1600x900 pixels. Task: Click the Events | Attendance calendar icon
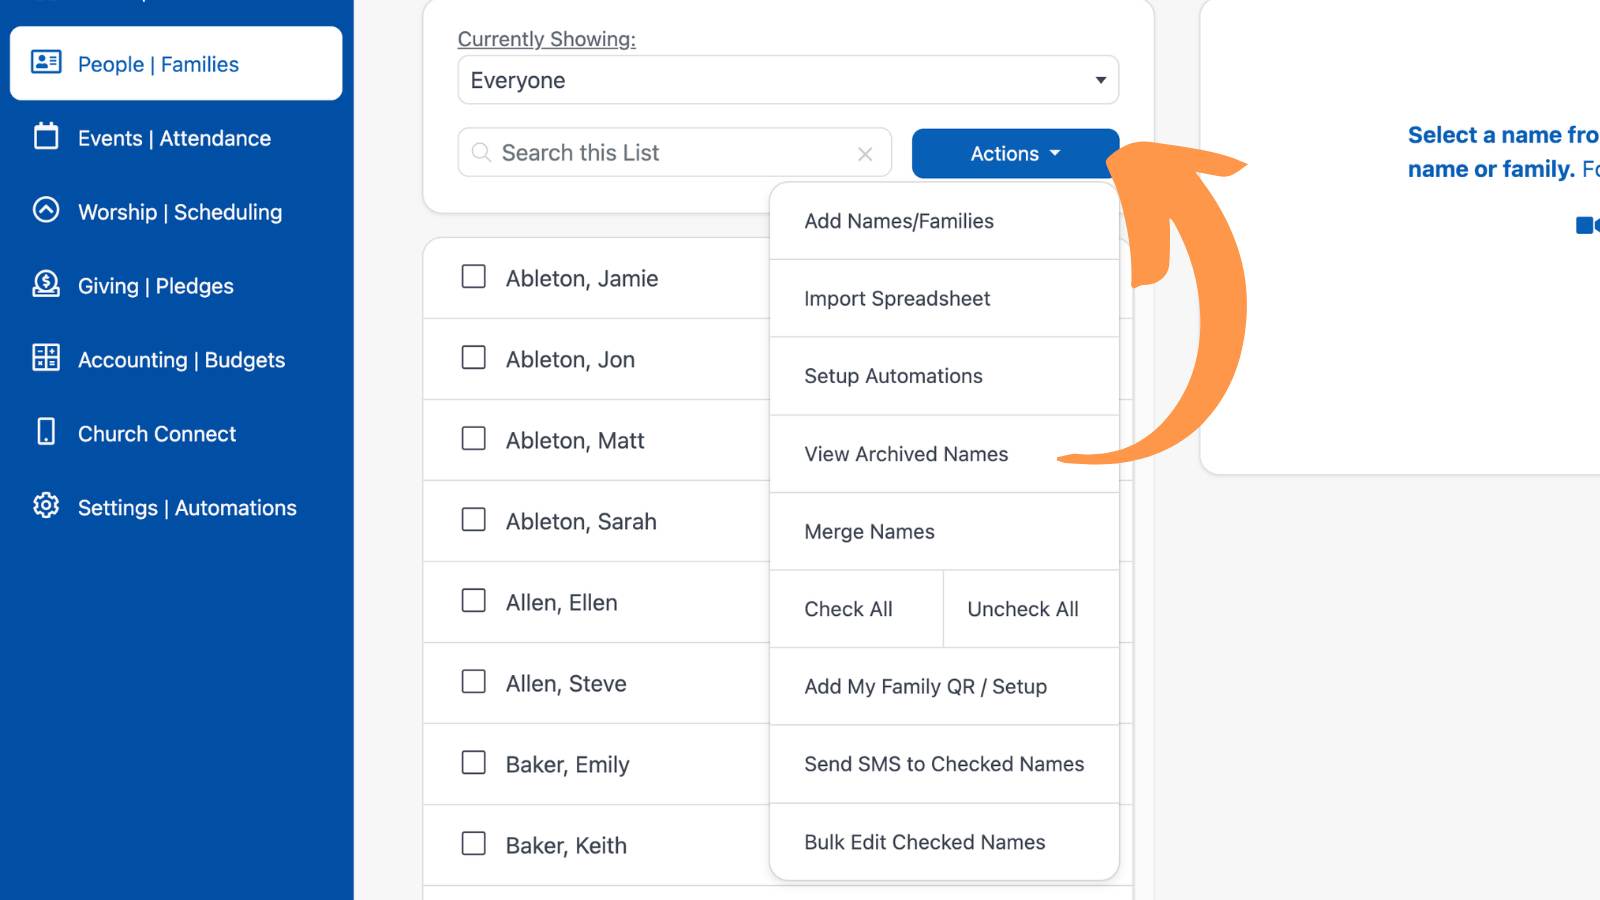46,136
